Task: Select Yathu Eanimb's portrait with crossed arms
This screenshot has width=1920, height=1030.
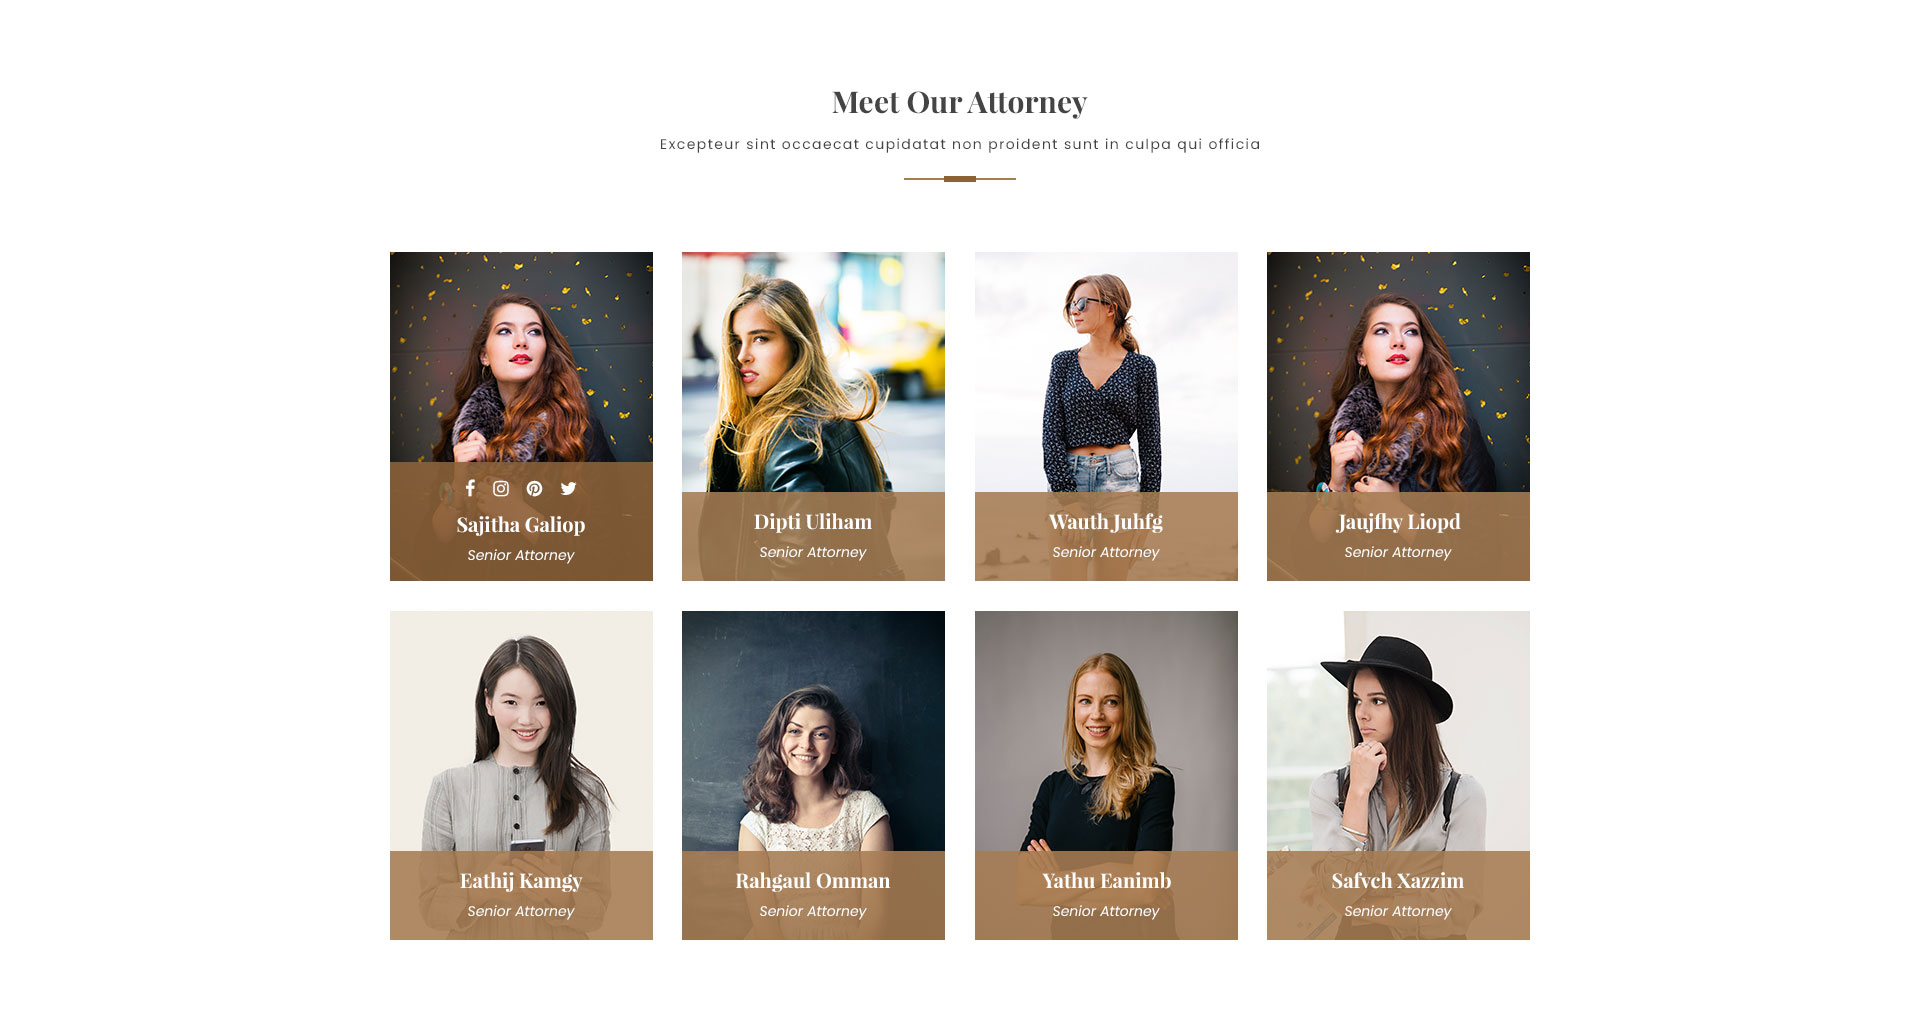Action: coord(1106,731)
